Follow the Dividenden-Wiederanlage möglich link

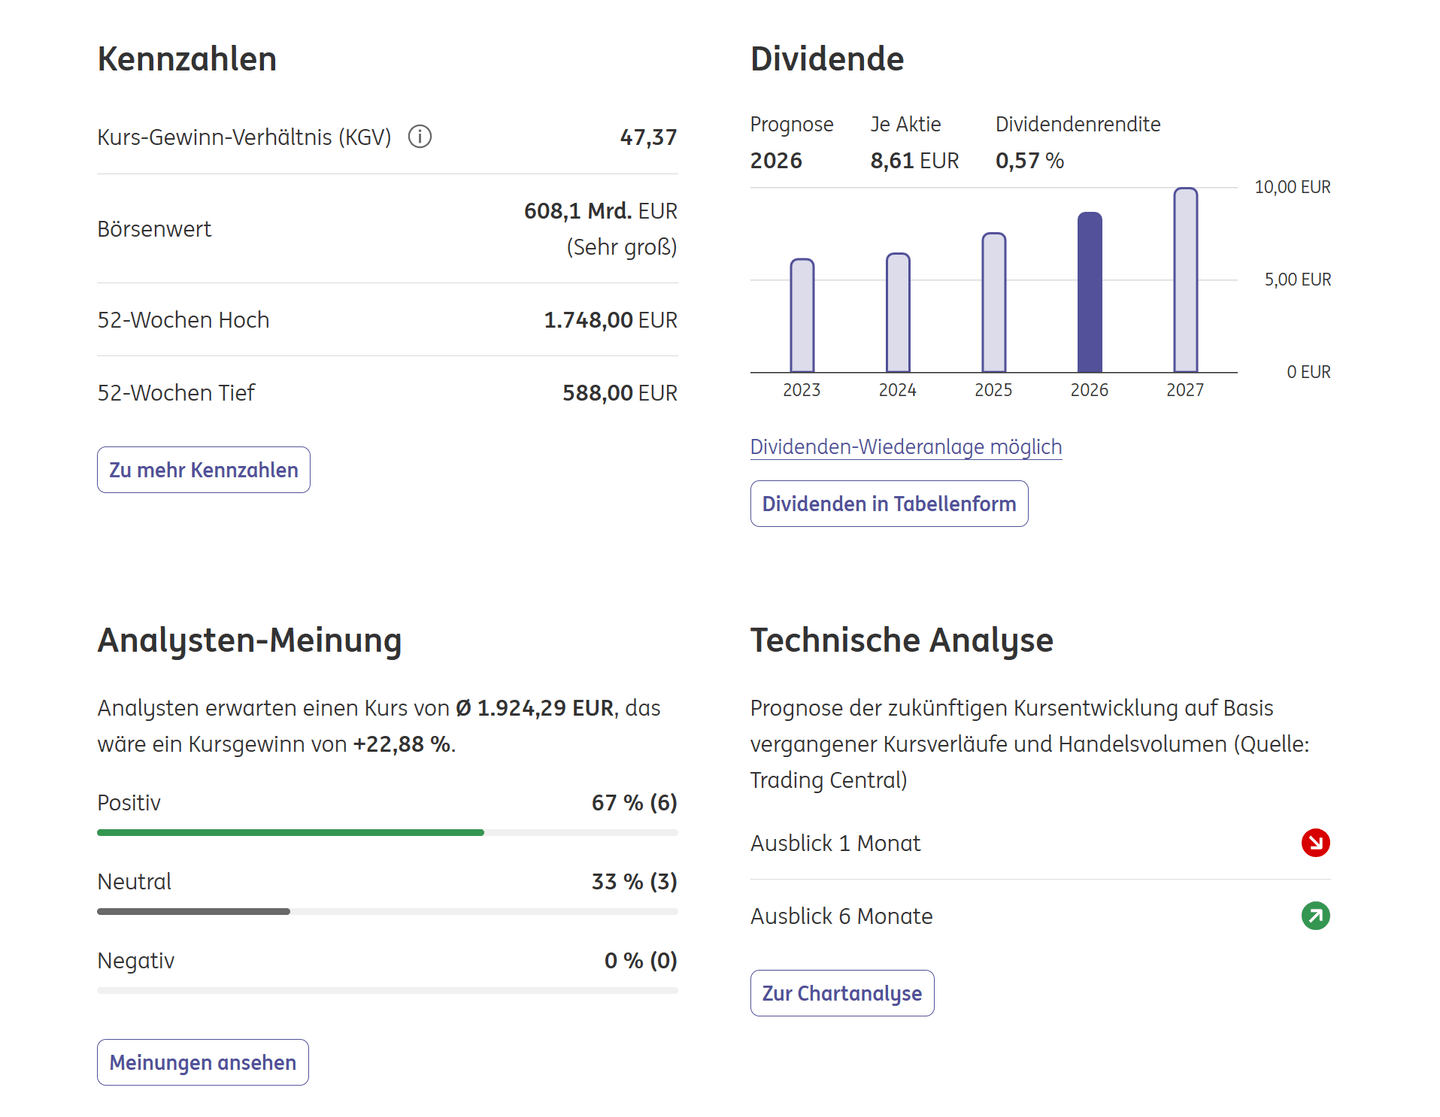coord(906,447)
